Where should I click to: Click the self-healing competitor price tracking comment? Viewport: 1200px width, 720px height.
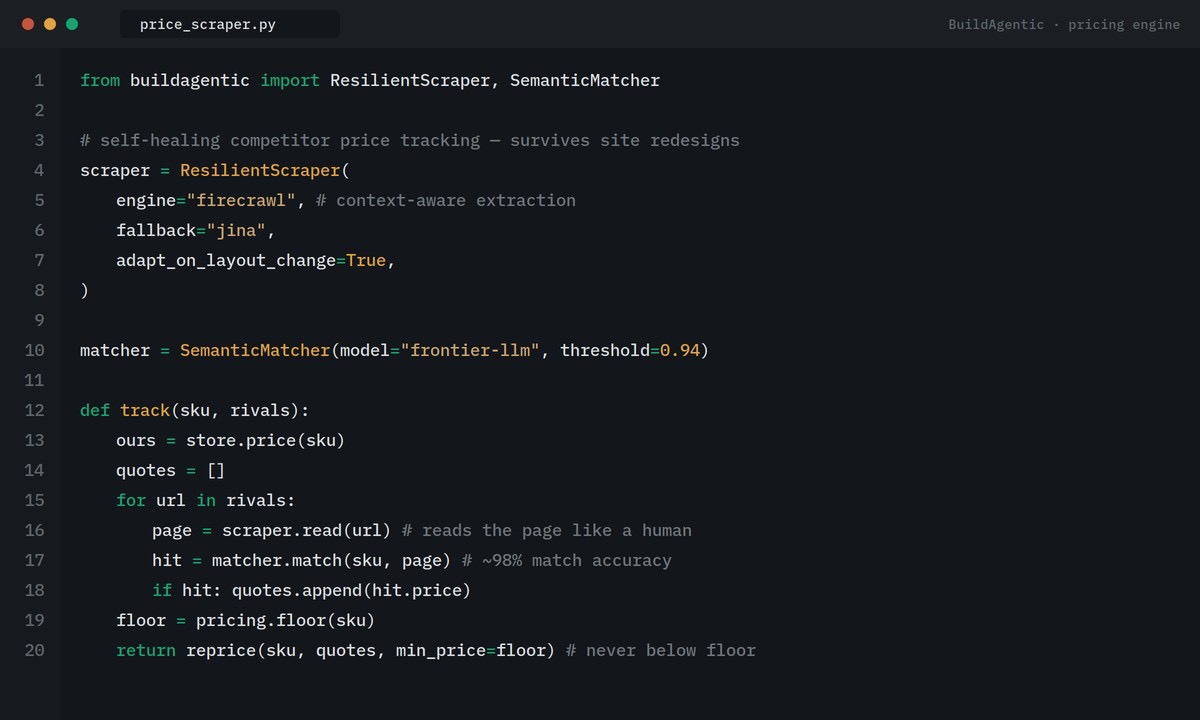[x=410, y=140]
